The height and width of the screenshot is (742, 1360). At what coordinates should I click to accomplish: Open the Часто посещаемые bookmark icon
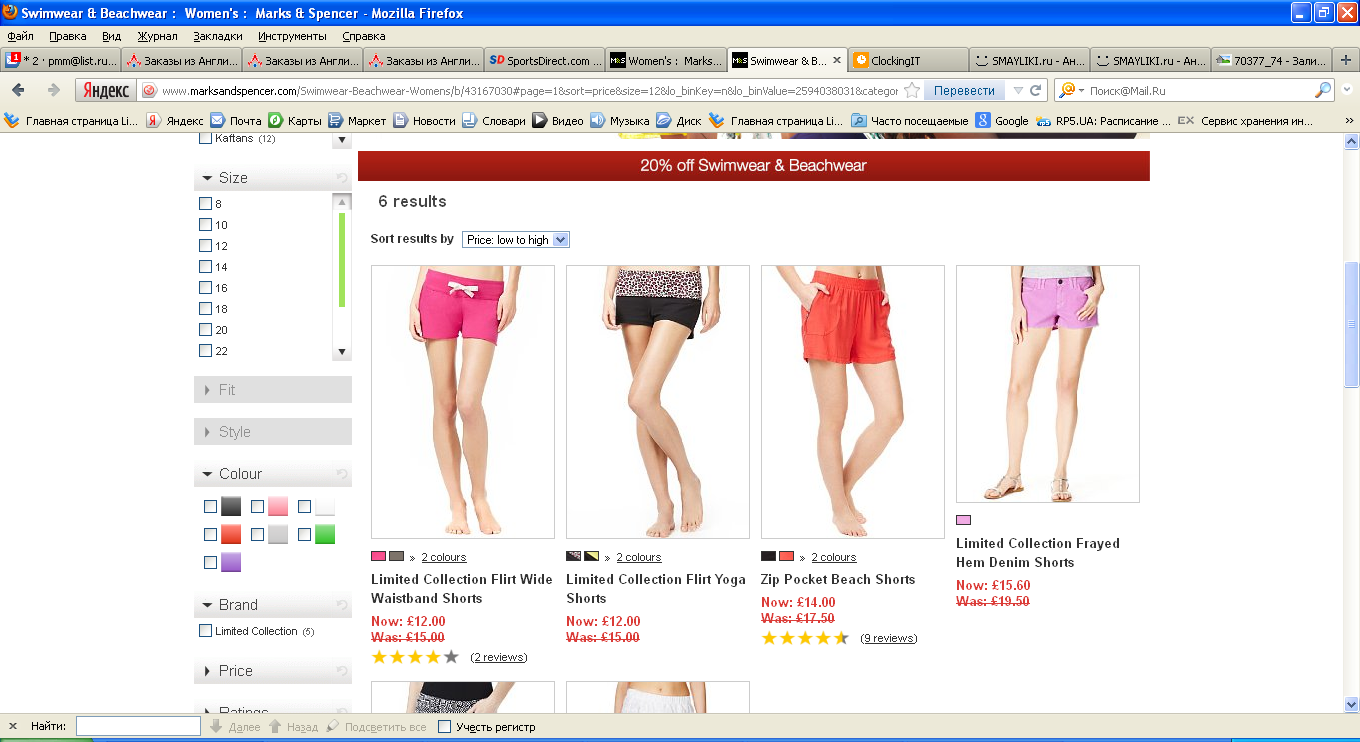coord(858,120)
